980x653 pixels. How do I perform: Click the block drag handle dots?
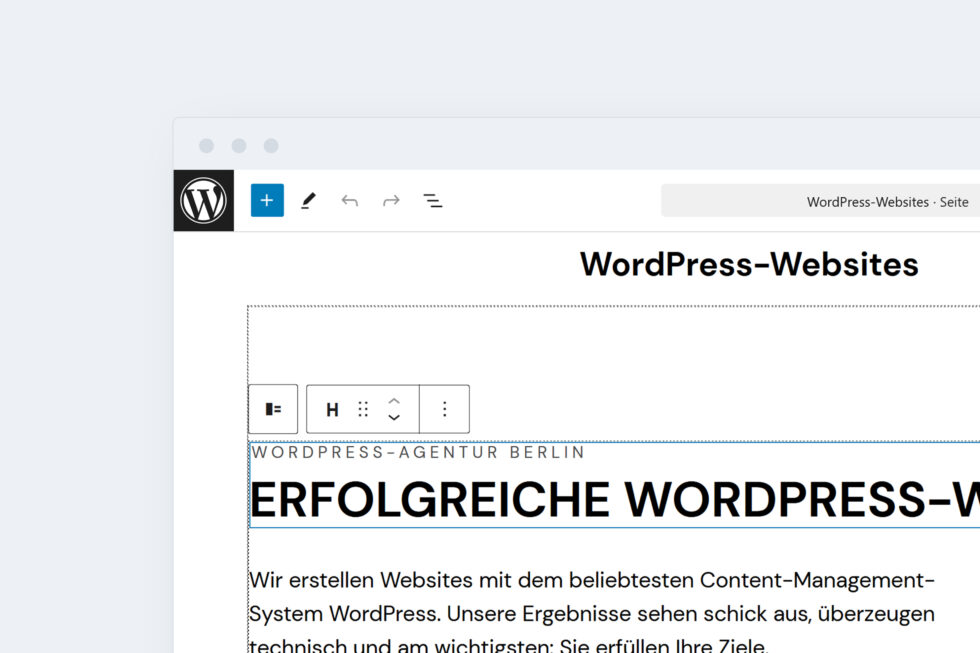363,409
